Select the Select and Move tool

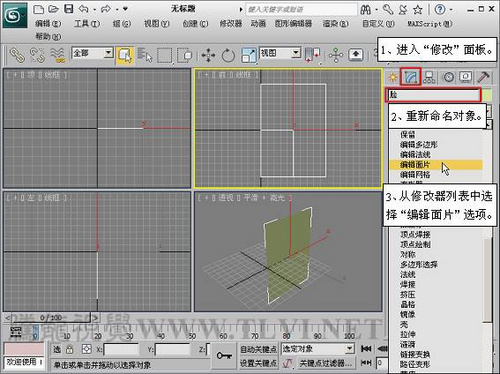pos(208,55)
